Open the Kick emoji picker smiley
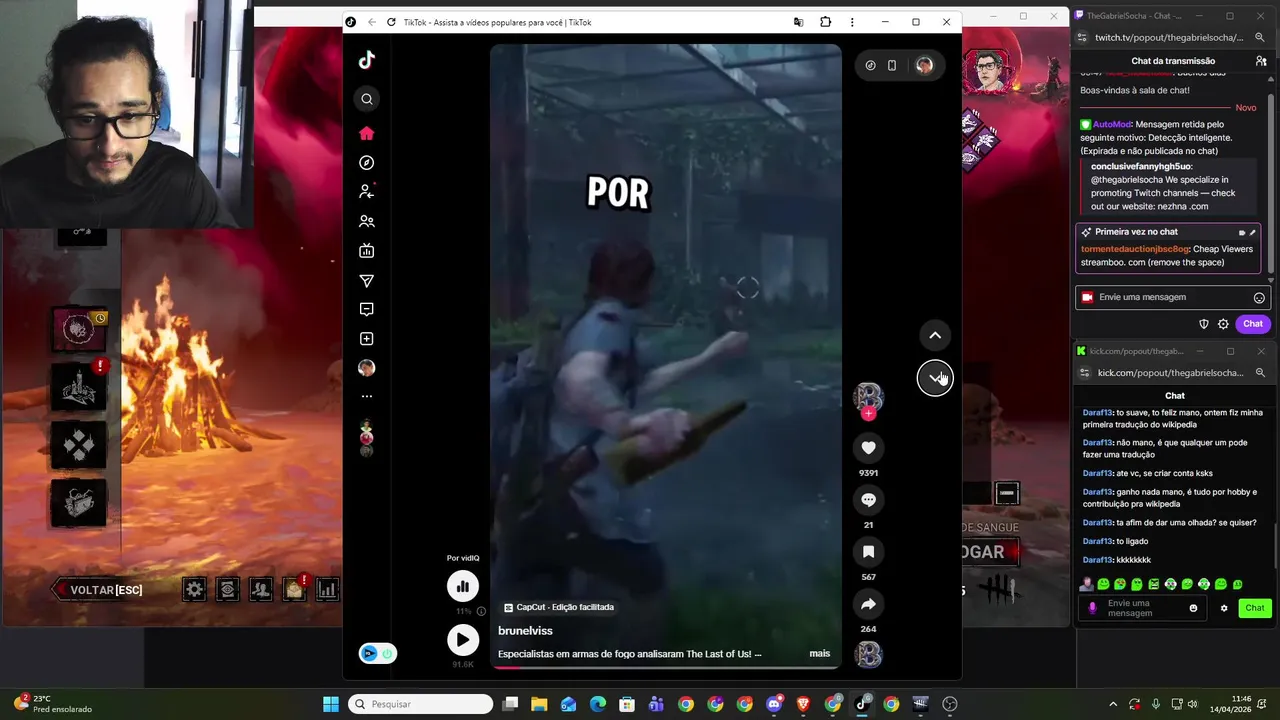Image resolution: width=1280 pixels, height=720 pixels. 1193,608
